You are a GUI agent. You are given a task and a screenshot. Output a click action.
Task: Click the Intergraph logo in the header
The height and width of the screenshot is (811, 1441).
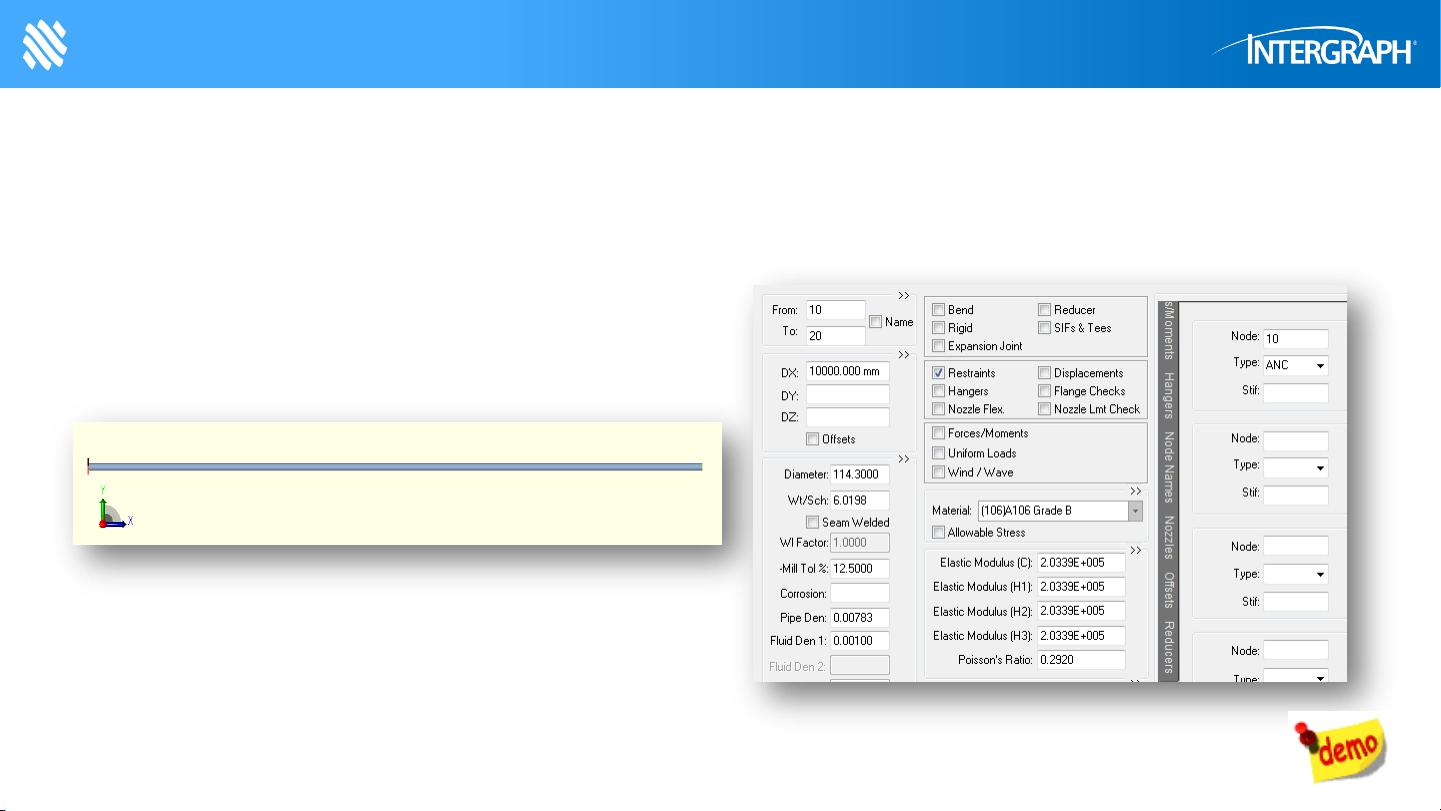1312,48
